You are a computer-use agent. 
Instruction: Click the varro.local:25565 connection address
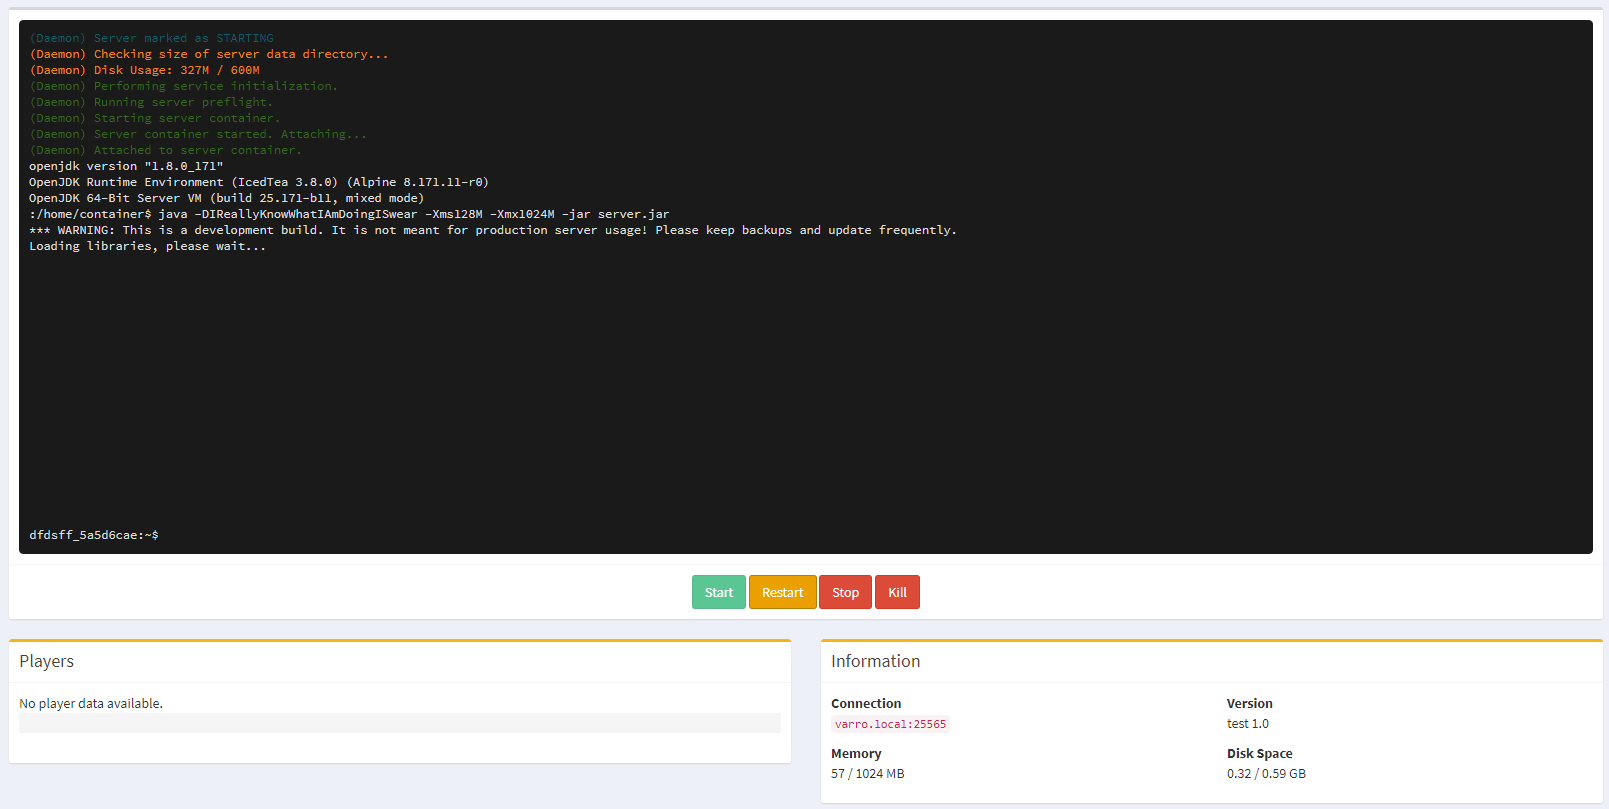[890, 724]
